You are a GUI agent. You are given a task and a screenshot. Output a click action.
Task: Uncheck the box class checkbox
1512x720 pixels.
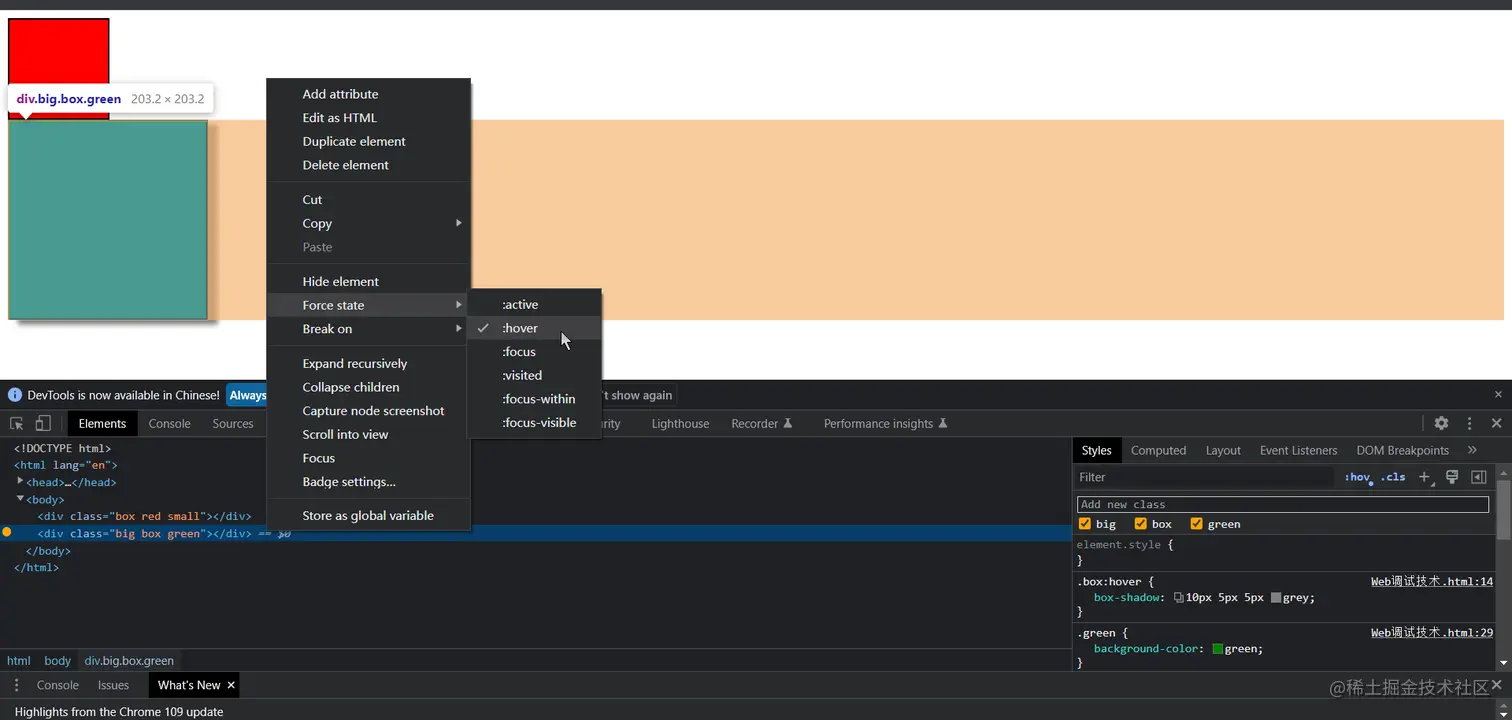click(1141, 524)
